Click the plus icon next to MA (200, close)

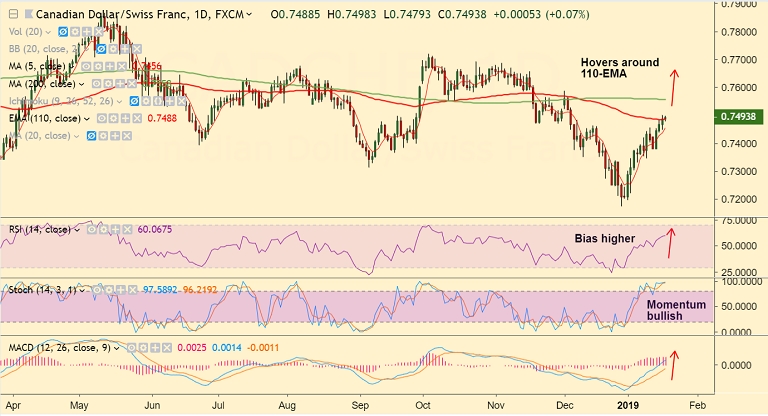click(x=120, y=84)
